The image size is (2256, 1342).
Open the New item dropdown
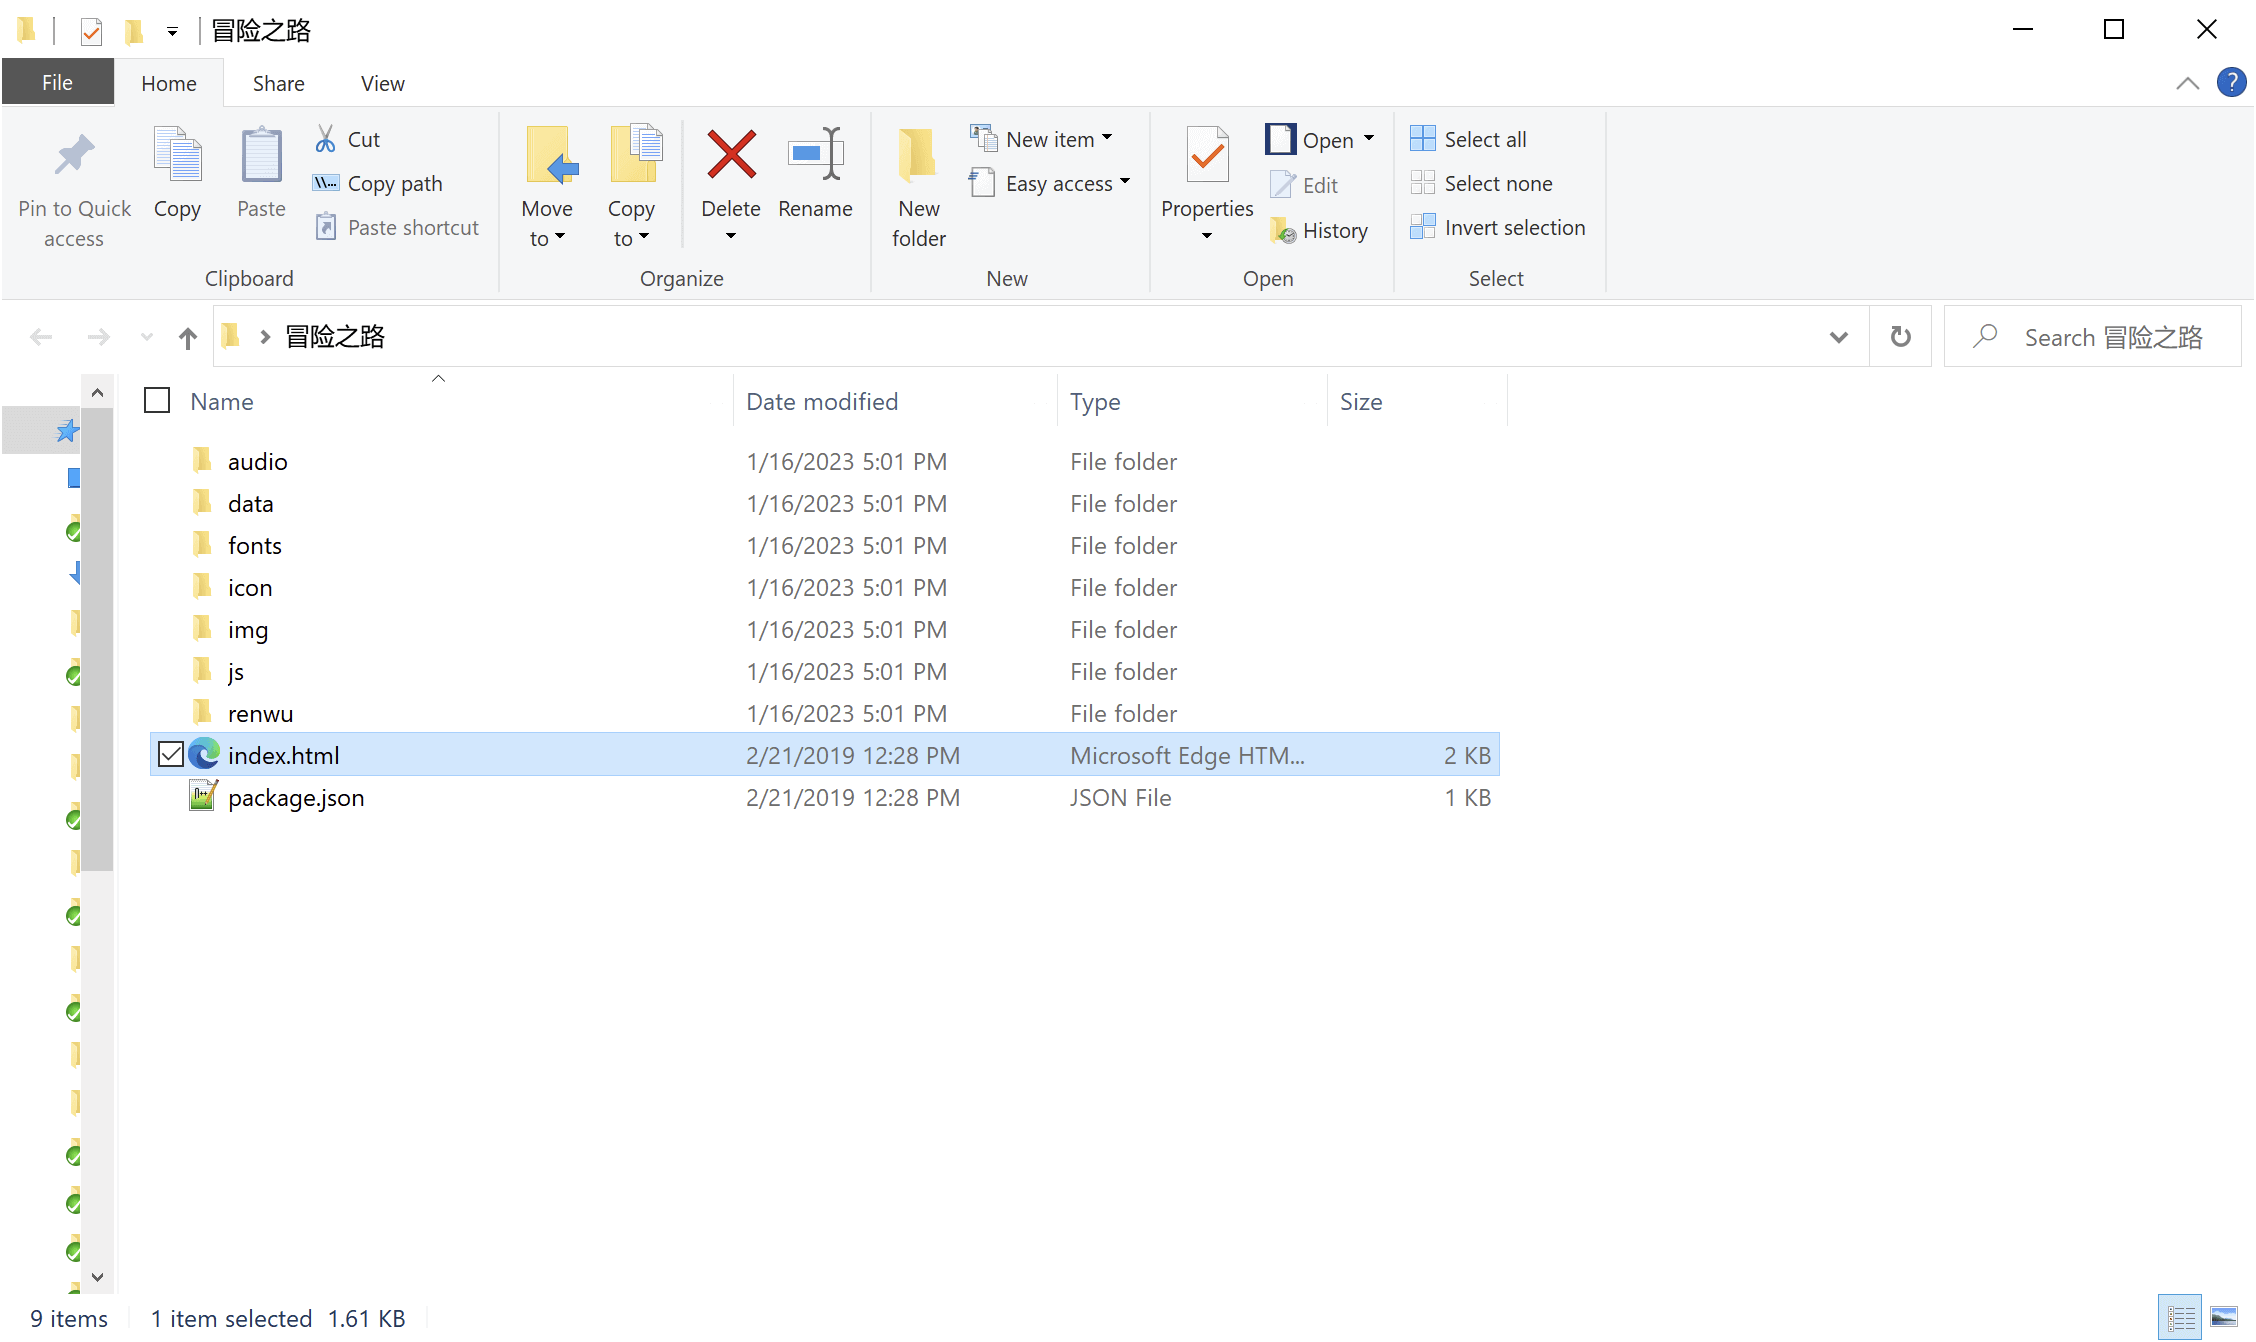1059,139
